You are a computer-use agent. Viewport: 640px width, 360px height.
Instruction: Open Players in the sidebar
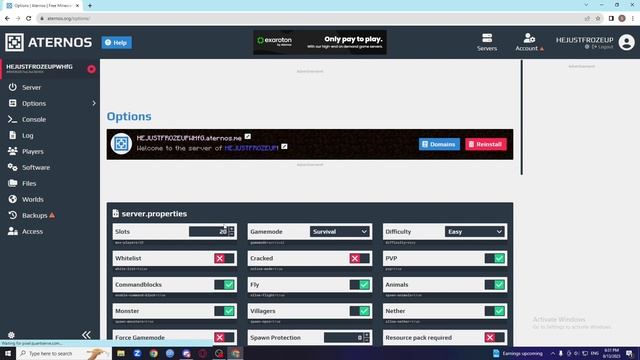32,151
